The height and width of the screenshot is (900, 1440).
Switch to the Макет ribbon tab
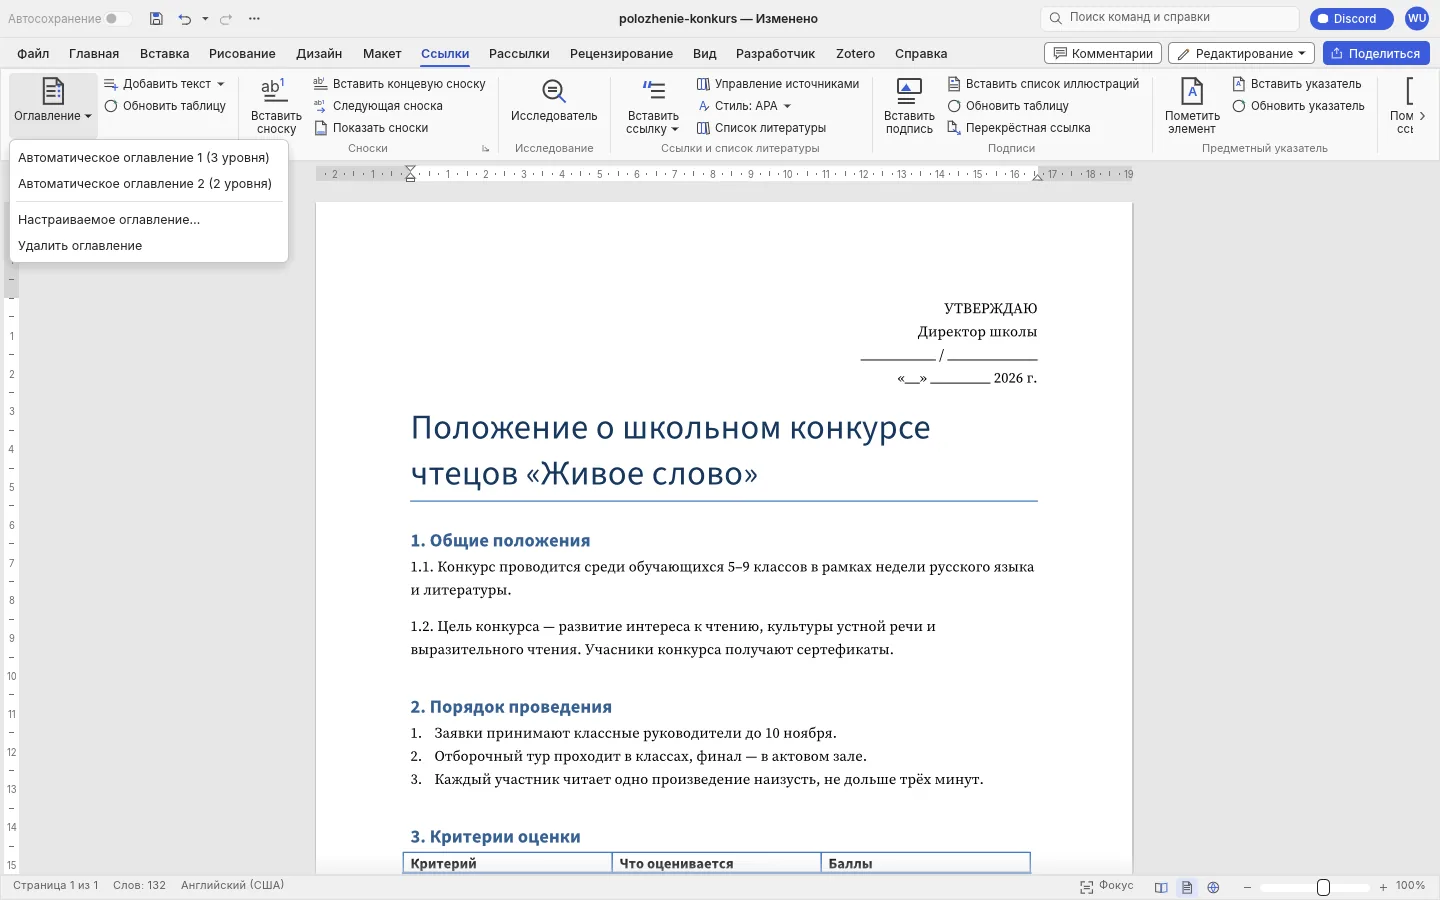[x=382, y=54]
